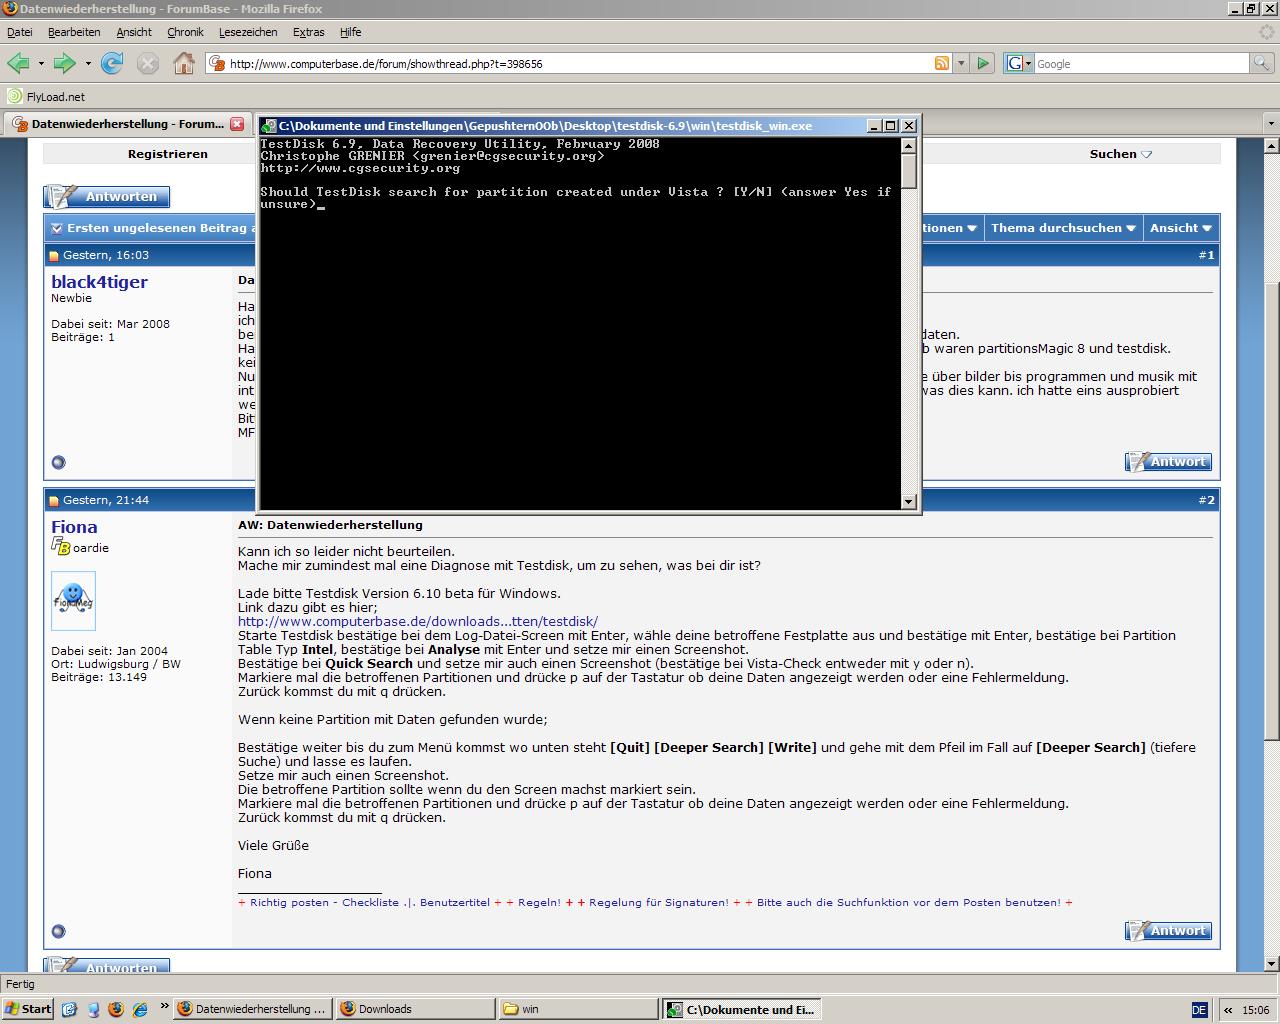Click the Regeln! signature link

click(539, 902)
